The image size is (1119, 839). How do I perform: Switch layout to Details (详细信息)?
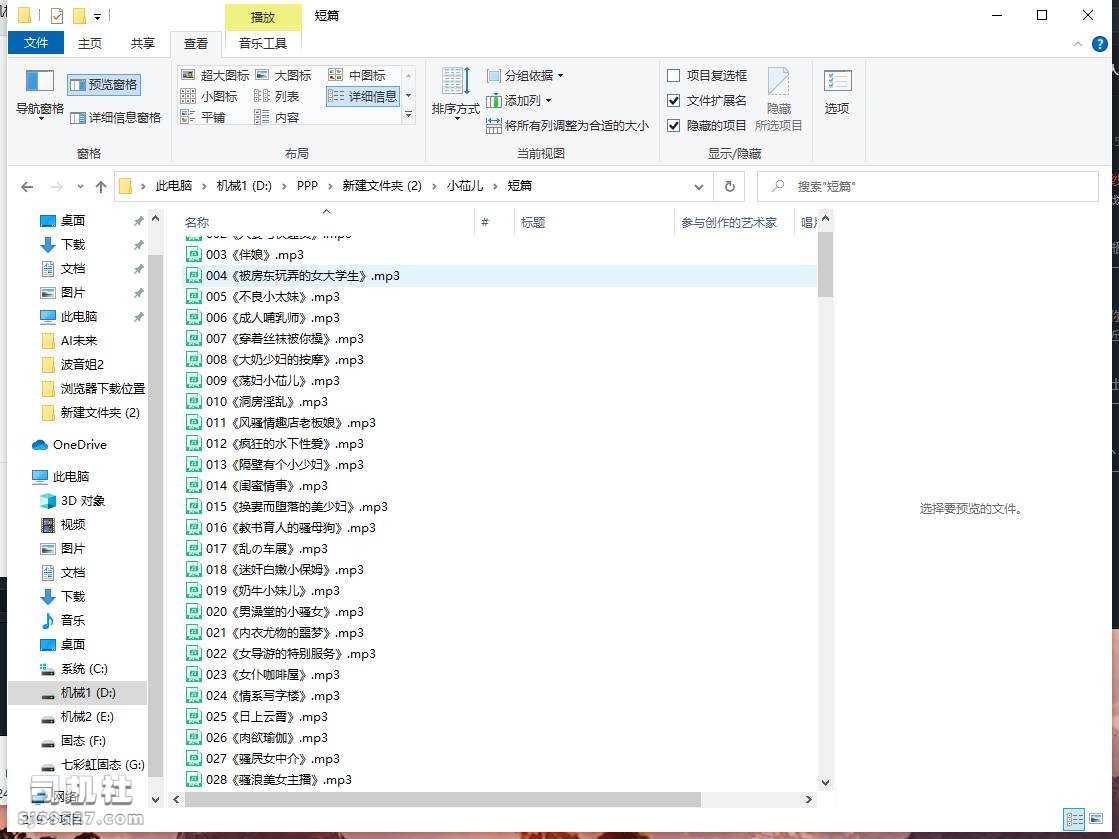363,96
